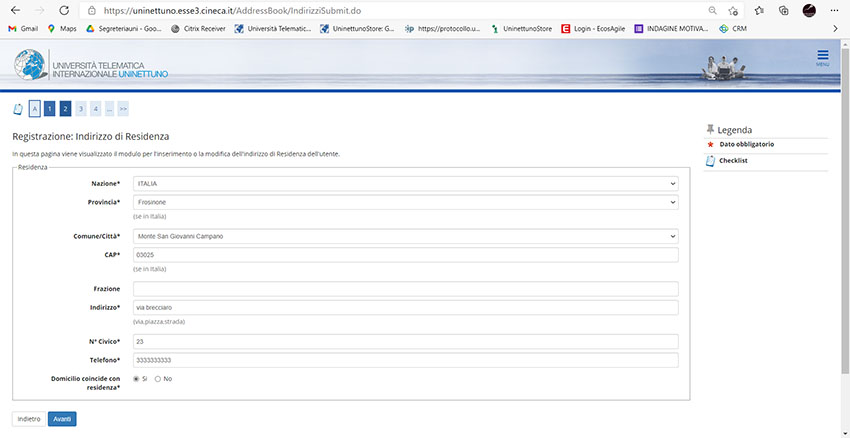Click the empty Frazione field

pos(405,289)
